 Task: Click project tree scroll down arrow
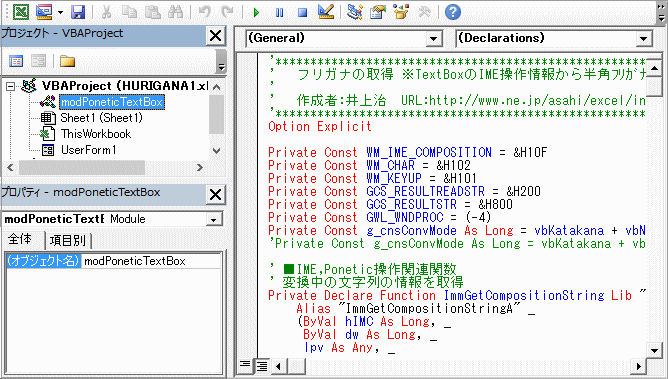click(x=216, y=150)
